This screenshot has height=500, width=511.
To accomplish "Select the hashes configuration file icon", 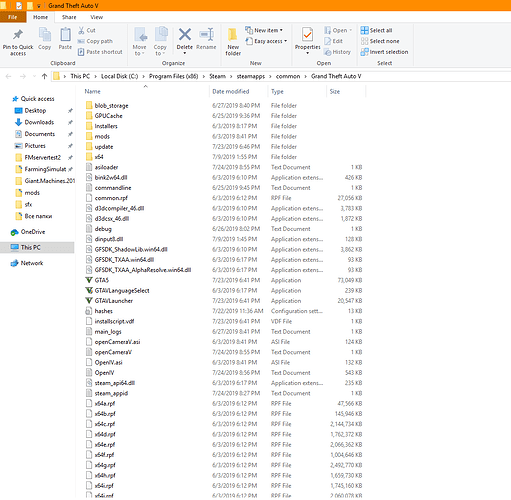I will (x=89, y=311).
